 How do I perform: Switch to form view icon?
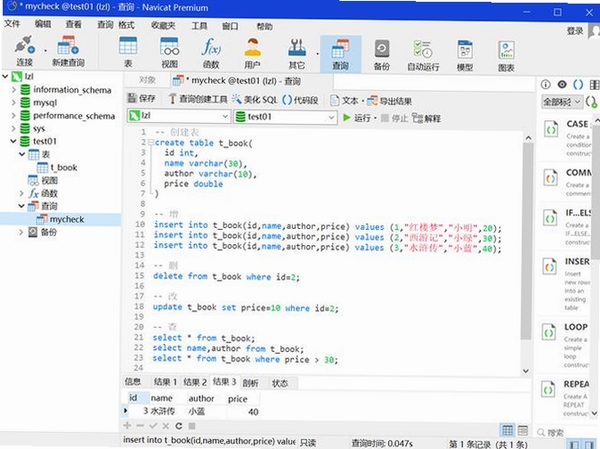[523, 430]
